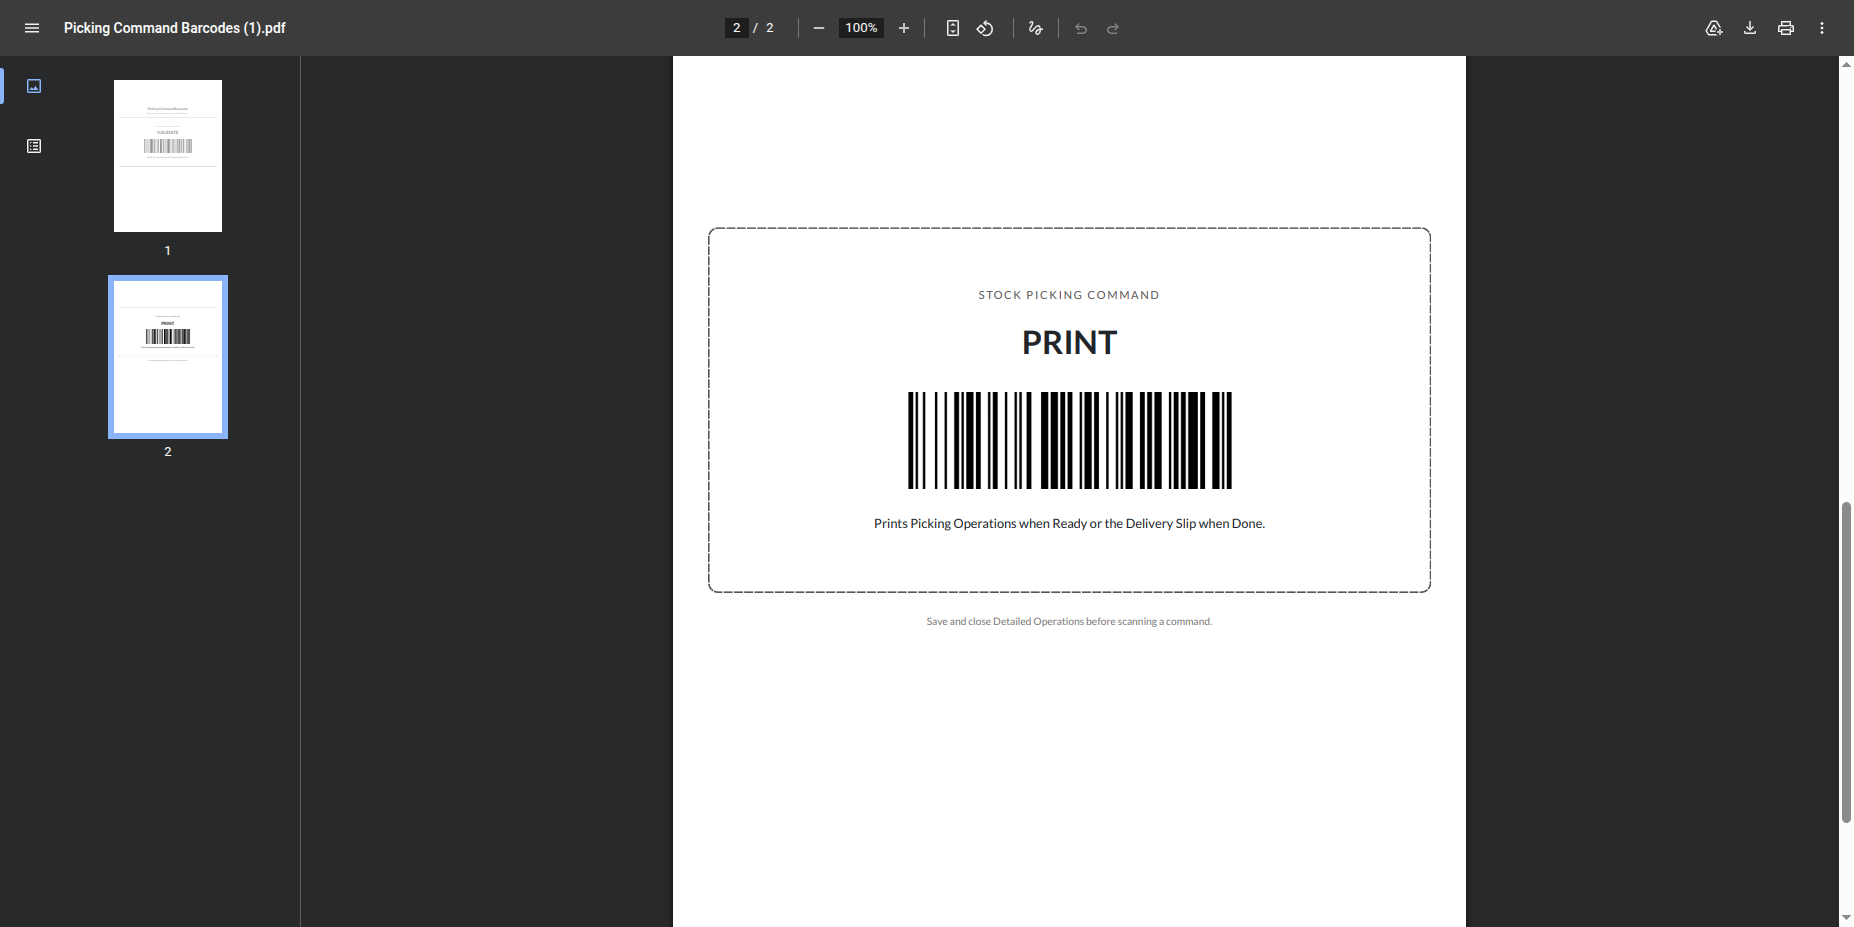Toggle fit to page button

[x=953, y=28]
